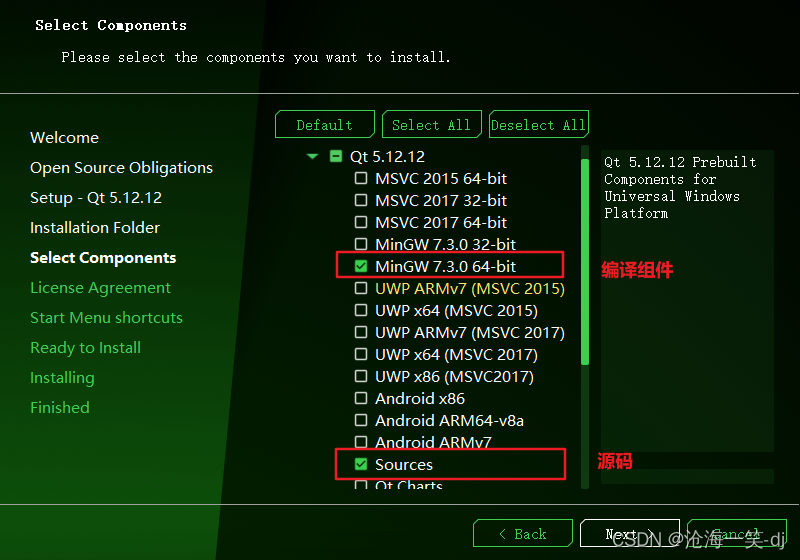
Task: Check UWP x64 (MSVC 2017) box
Action: (361, 354)
